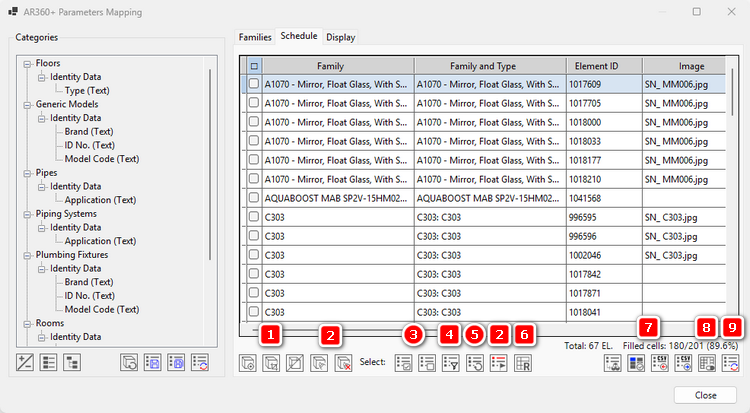The height and width of the screenshot is (413, 750).
Task: Click the list-with-double-floppy save-as icon under Categories
Action: (176, 362)
